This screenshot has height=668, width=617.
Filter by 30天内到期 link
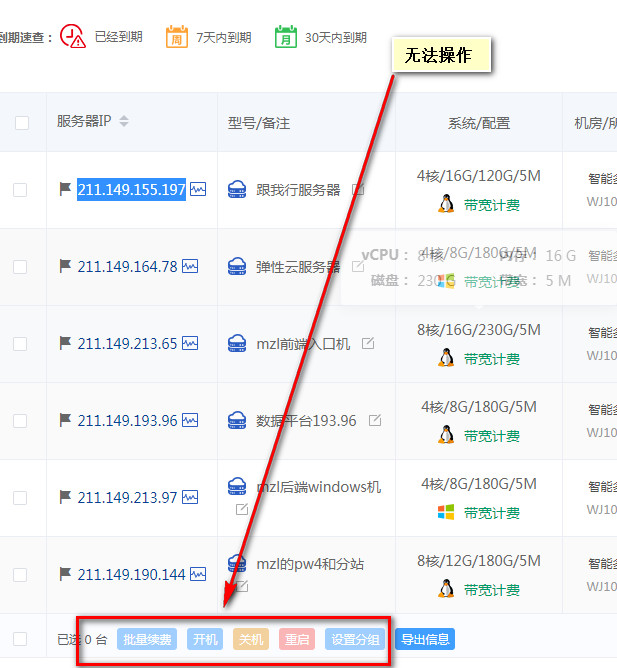336,37
